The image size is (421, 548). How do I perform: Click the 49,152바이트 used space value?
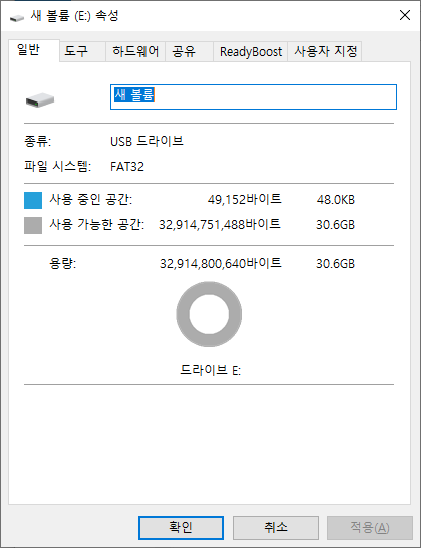(x=245, y=199)
